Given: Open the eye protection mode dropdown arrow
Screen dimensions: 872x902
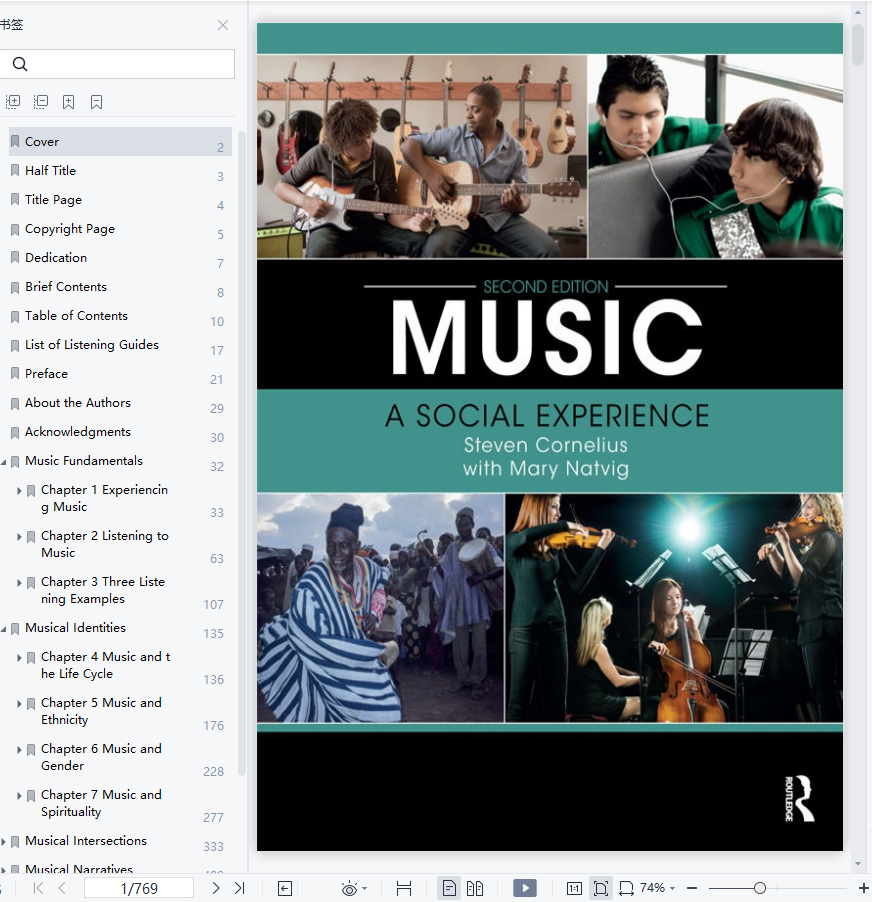Looking at the screenshot, I should pos(365,889).
